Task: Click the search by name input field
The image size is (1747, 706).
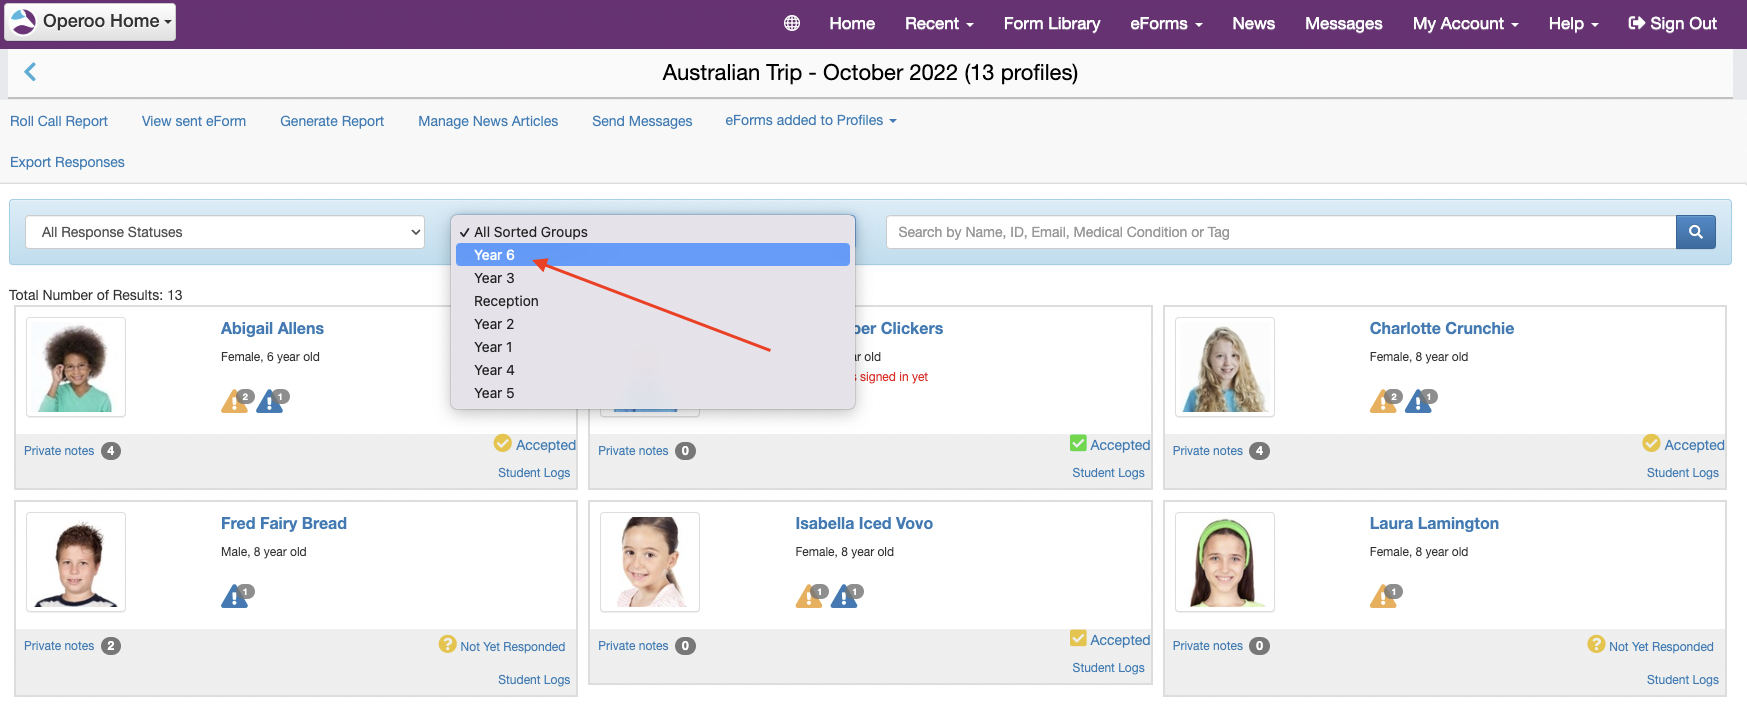Action: pos(1280,232)
